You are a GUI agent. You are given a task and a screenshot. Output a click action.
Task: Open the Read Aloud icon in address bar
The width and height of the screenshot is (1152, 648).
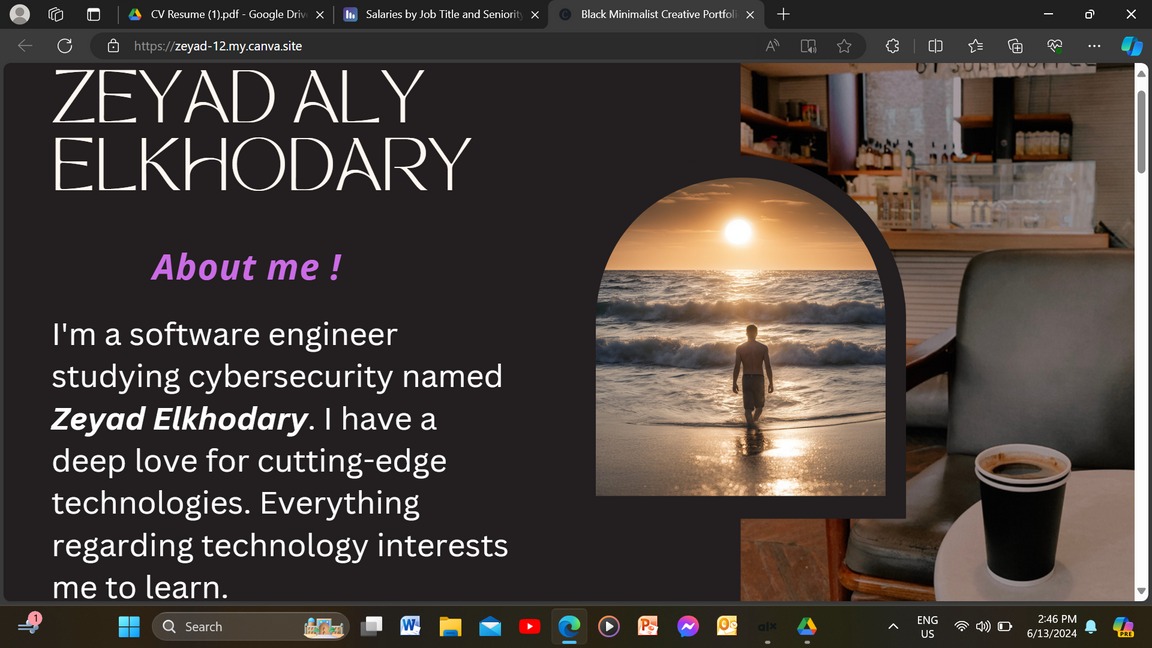pos(773,46)
